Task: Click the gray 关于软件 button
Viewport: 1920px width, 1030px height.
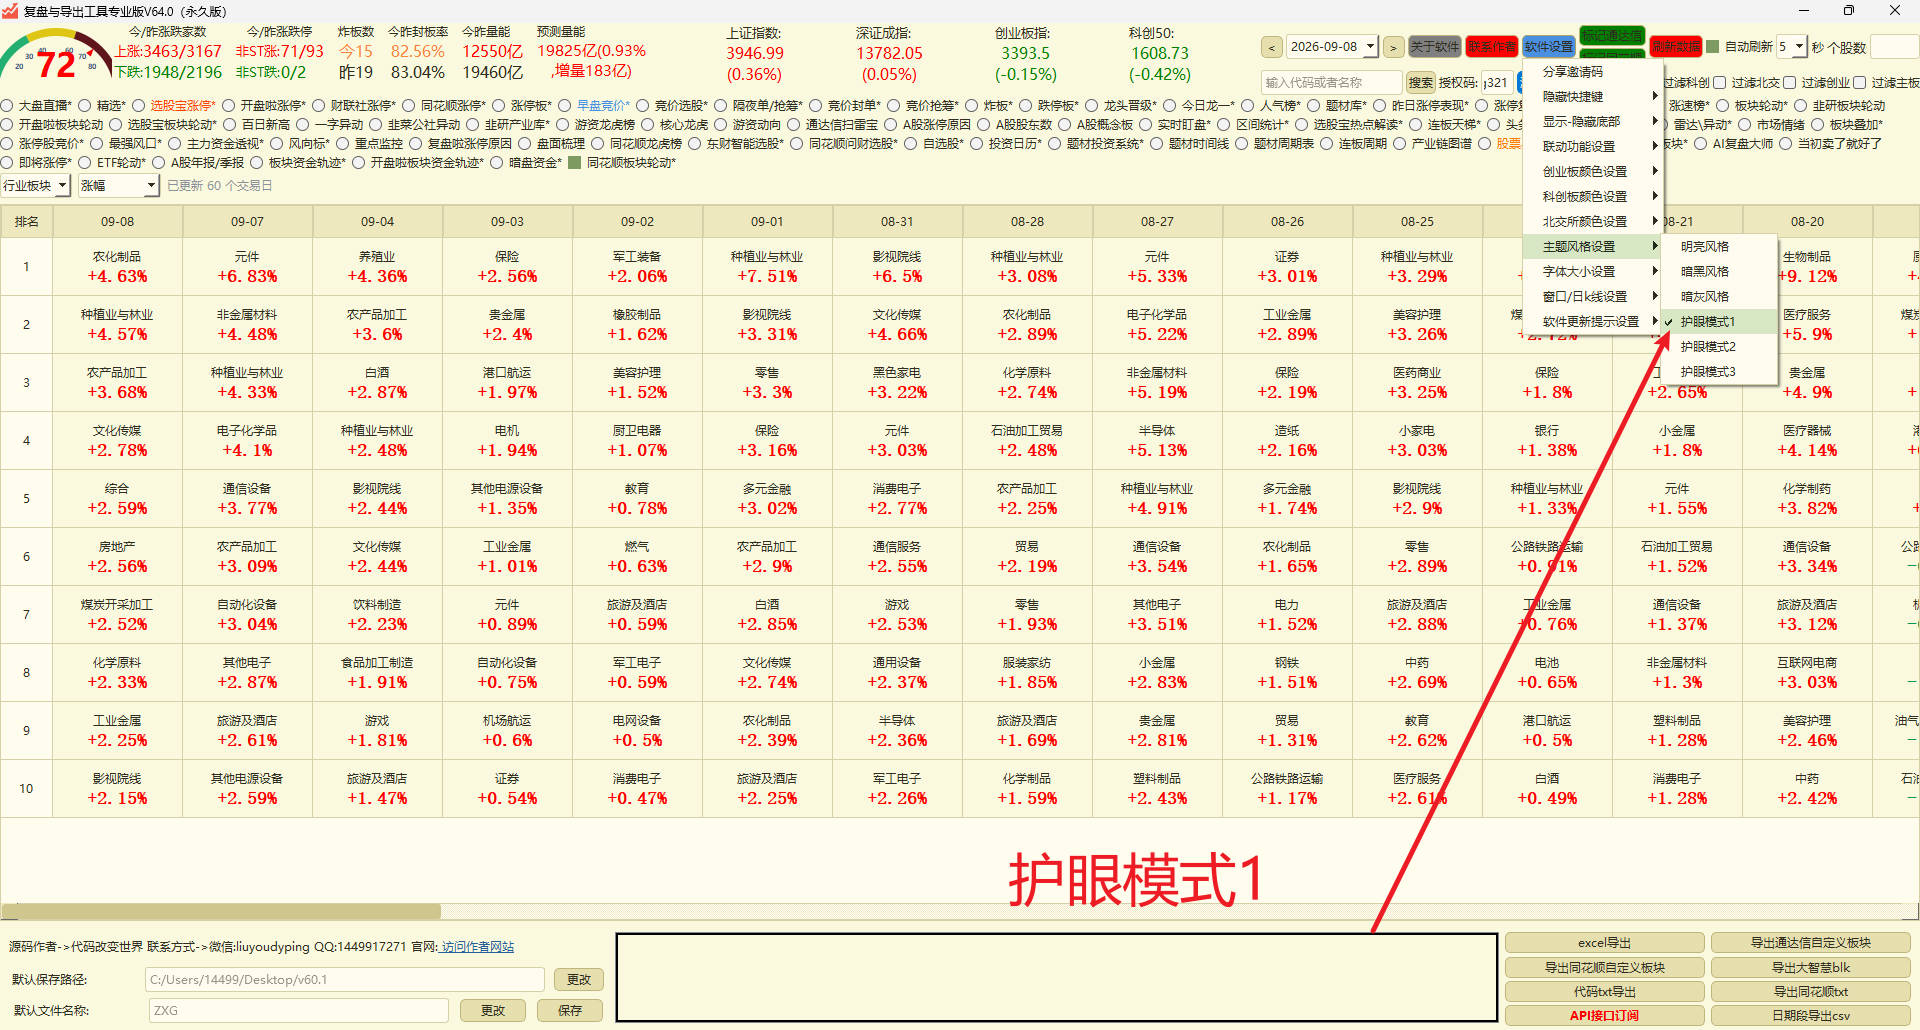Action: (1435, 47)
